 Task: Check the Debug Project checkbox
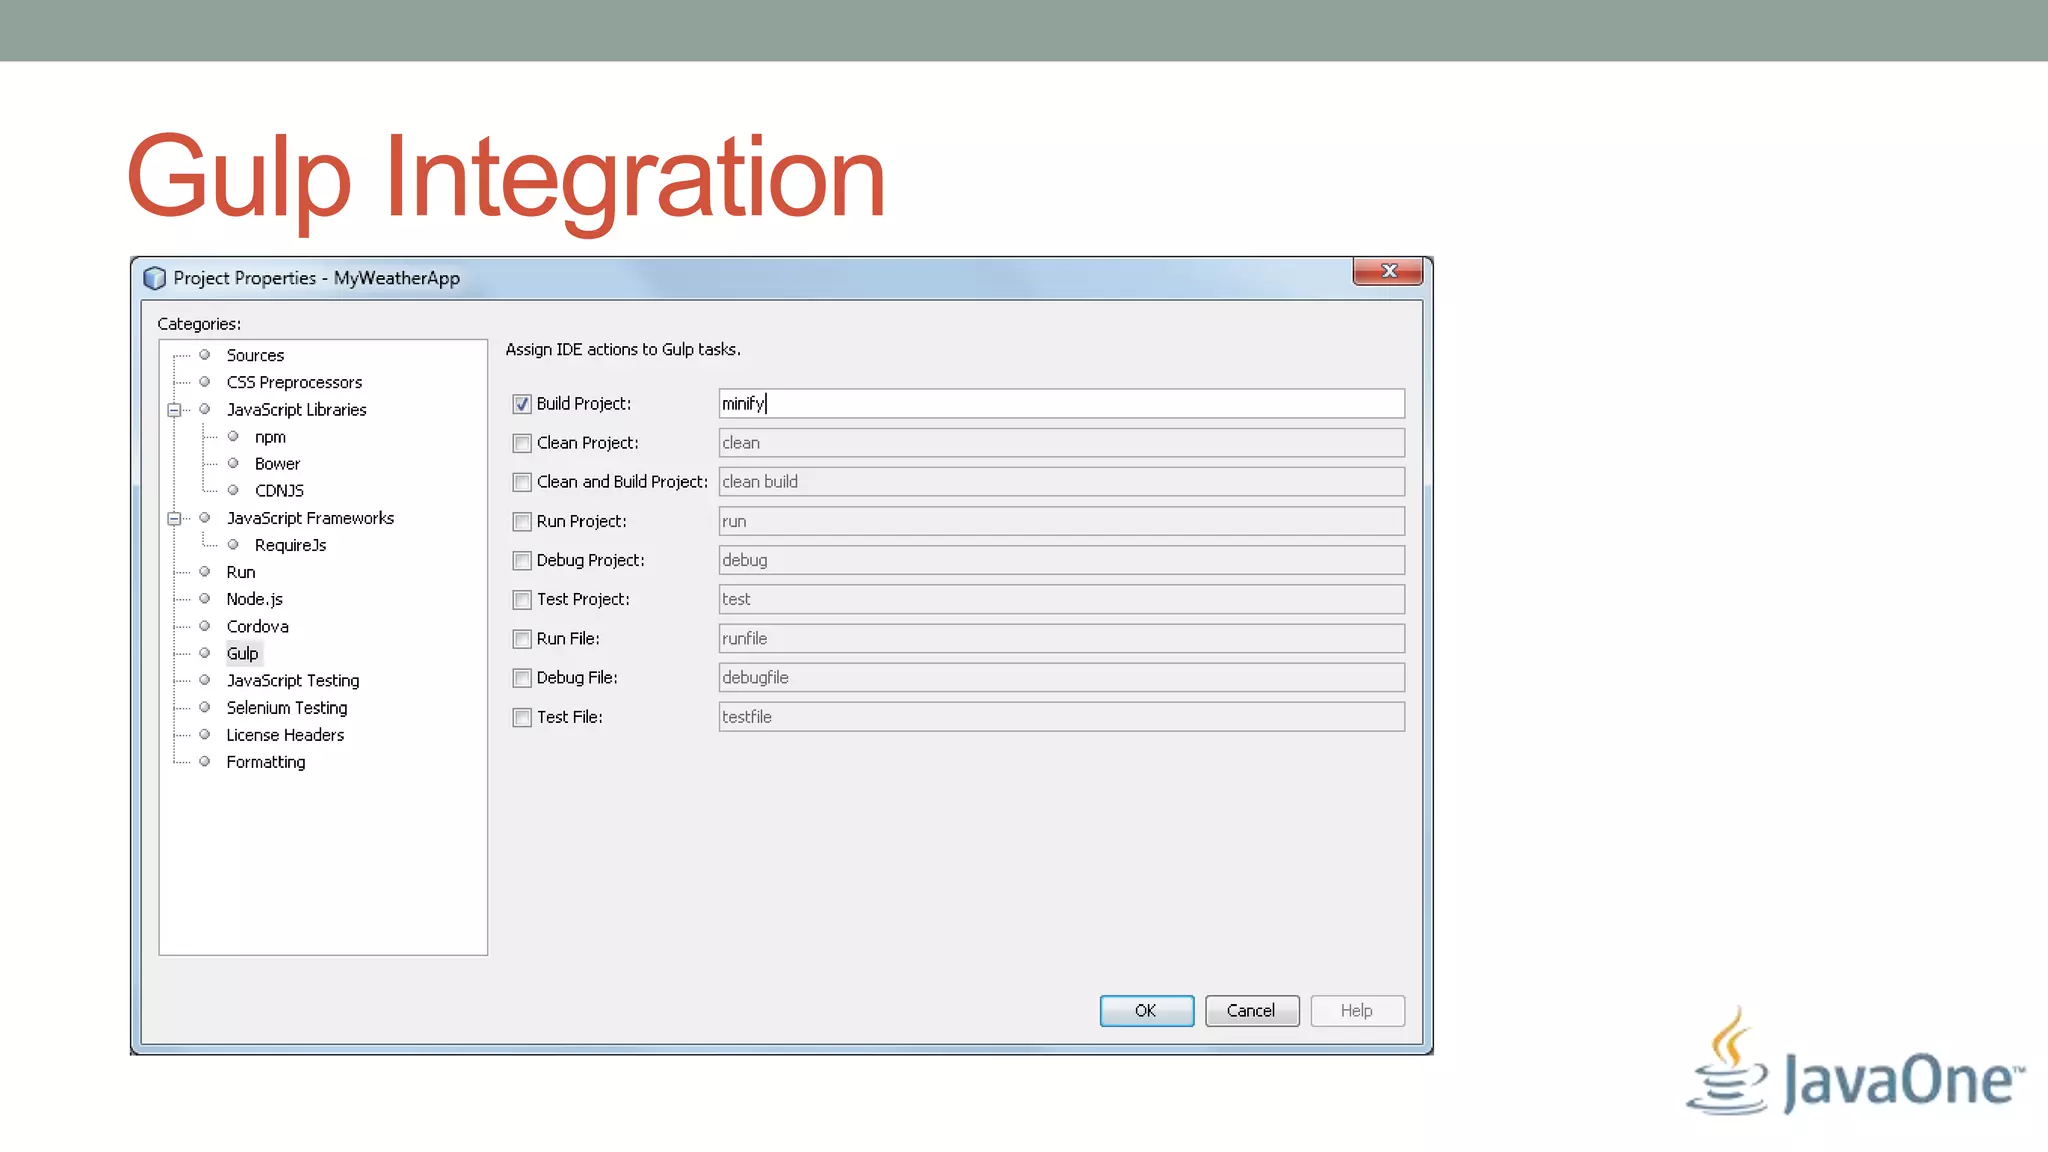tap(522, 560)
